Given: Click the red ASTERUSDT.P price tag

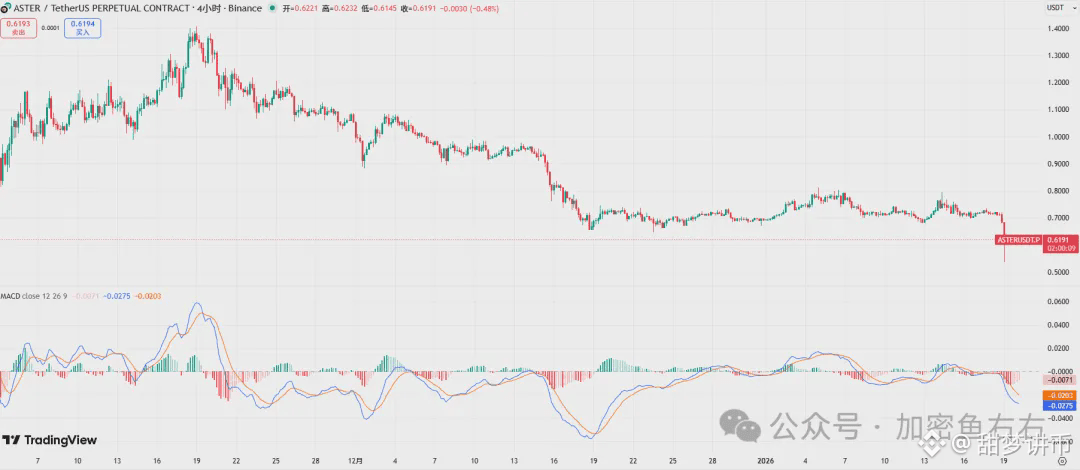Looking at the screenshot, I should 1019,239.
